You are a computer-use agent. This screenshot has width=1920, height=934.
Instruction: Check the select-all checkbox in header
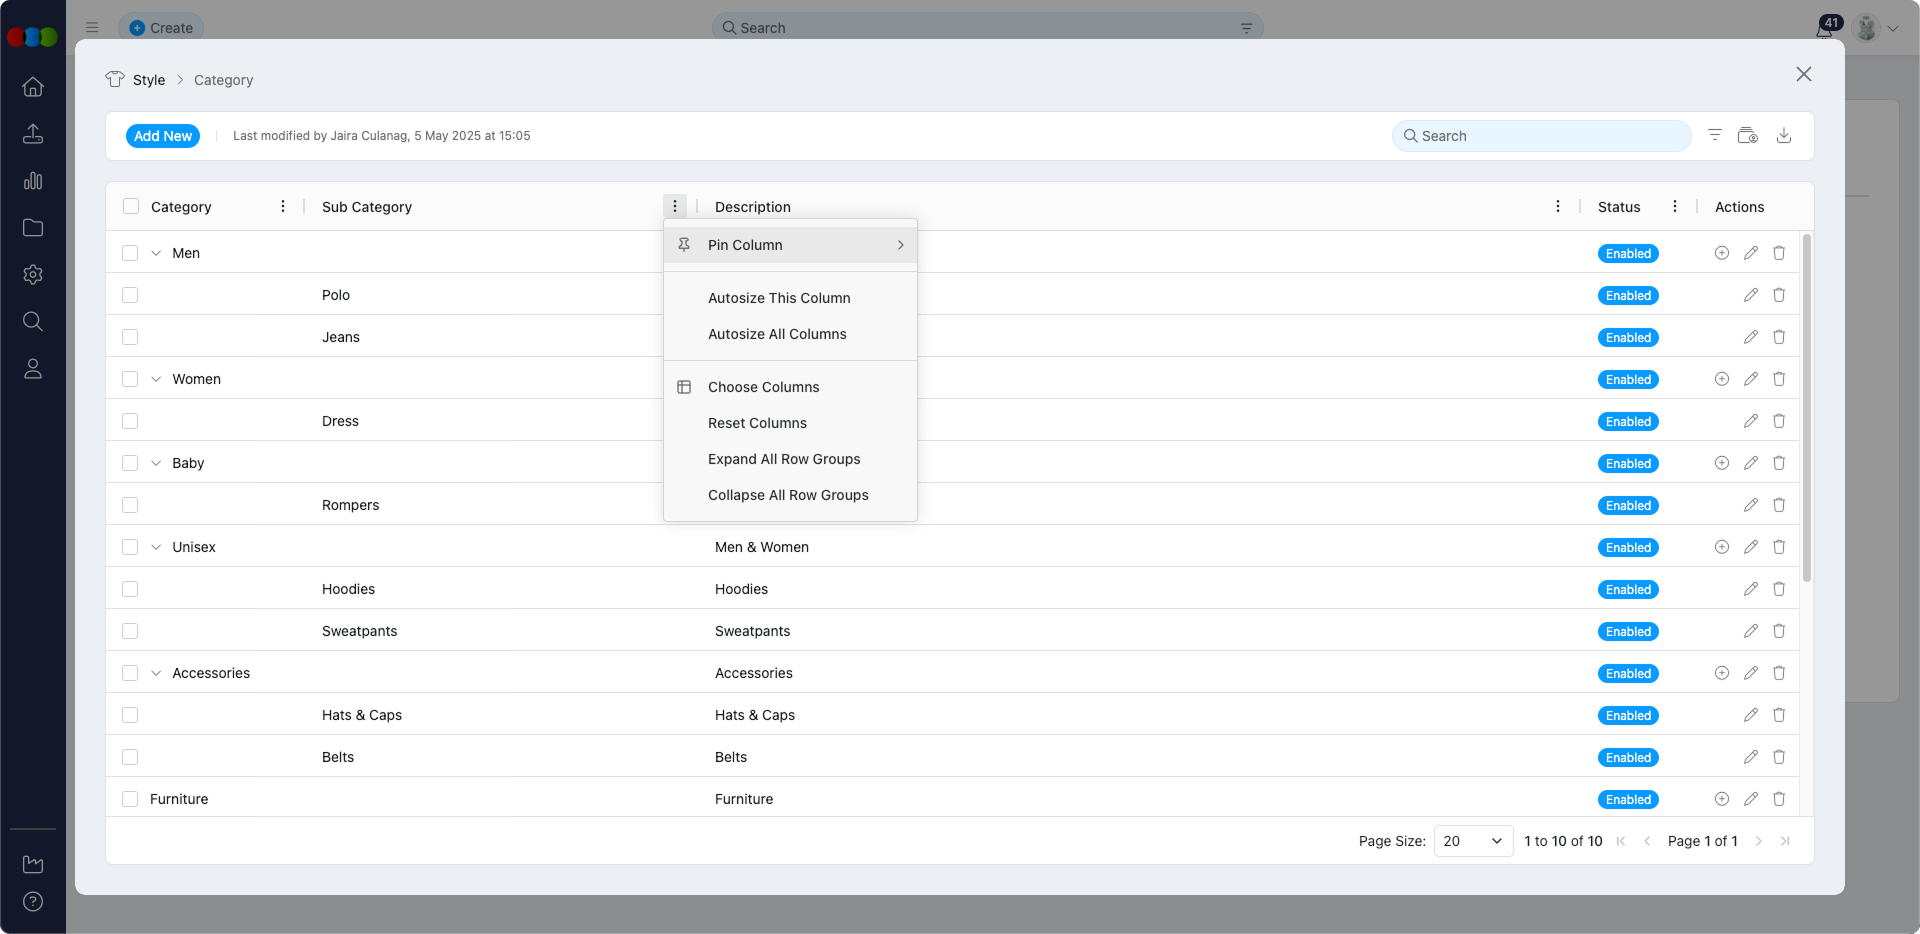pyautogui.click(x=131, y=206)
